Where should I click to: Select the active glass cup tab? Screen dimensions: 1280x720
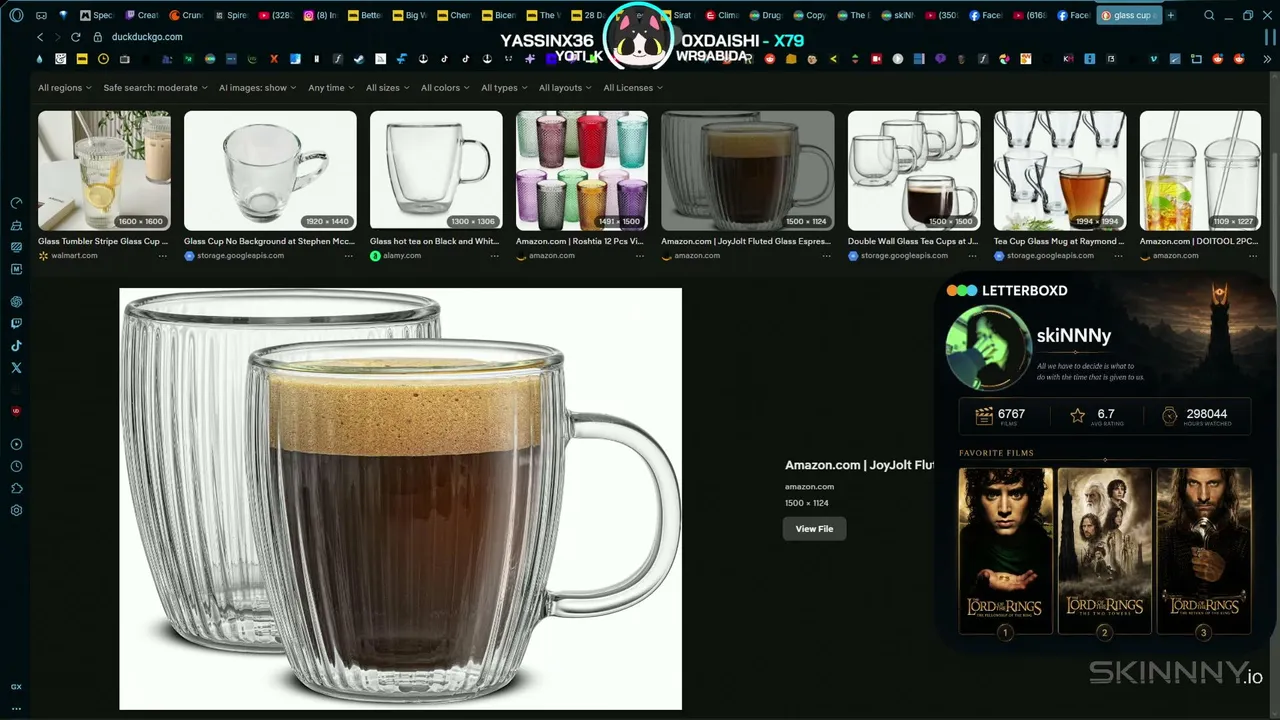(1129, 15)
